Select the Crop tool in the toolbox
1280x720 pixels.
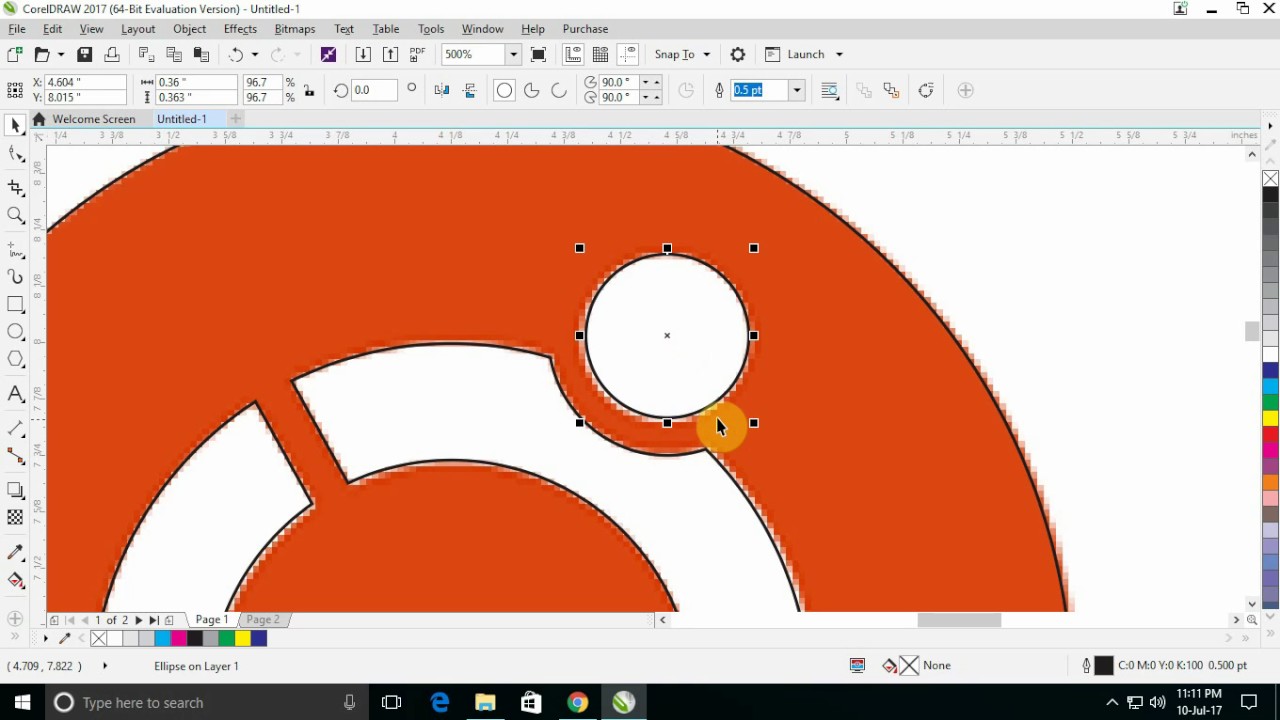(x=15, y=187)
